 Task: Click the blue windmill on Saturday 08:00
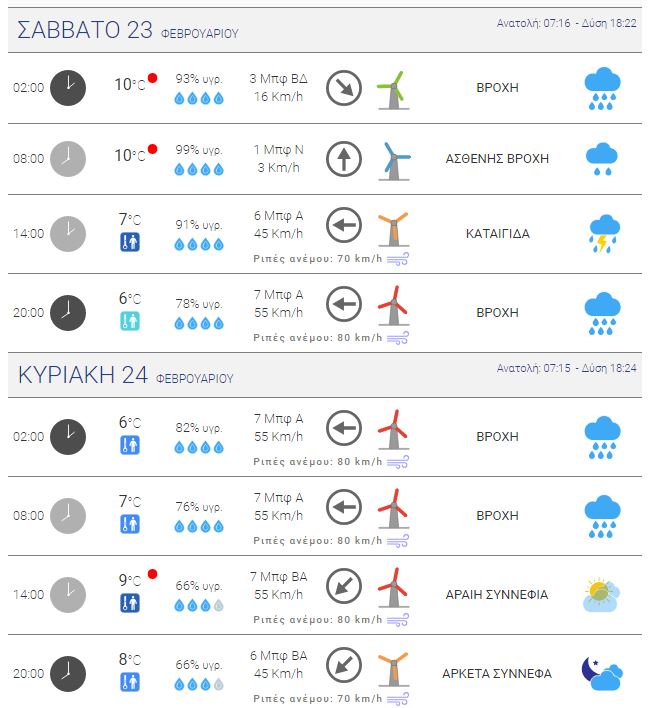394,161
